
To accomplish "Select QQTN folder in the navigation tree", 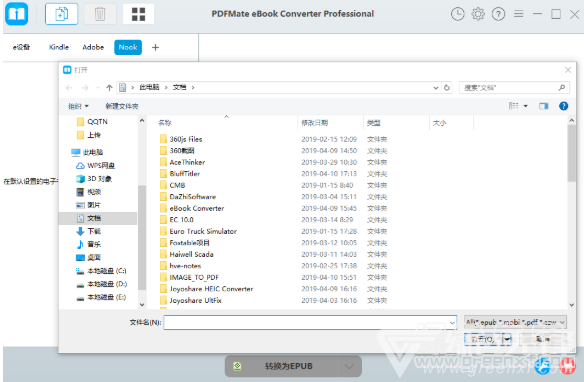I will (x=92, y=122).
